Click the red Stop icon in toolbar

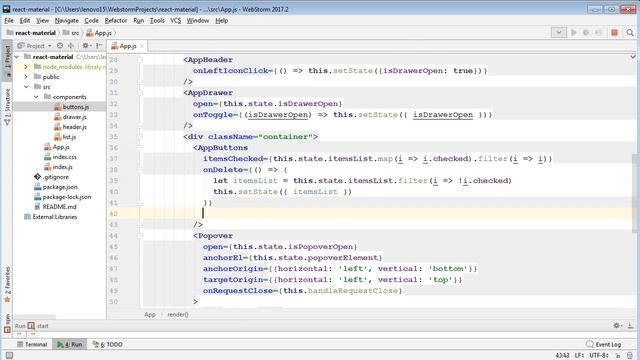point(614,33)
